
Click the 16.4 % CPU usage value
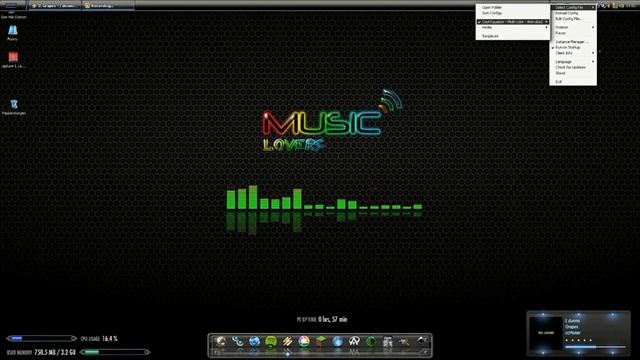[110, 339]
